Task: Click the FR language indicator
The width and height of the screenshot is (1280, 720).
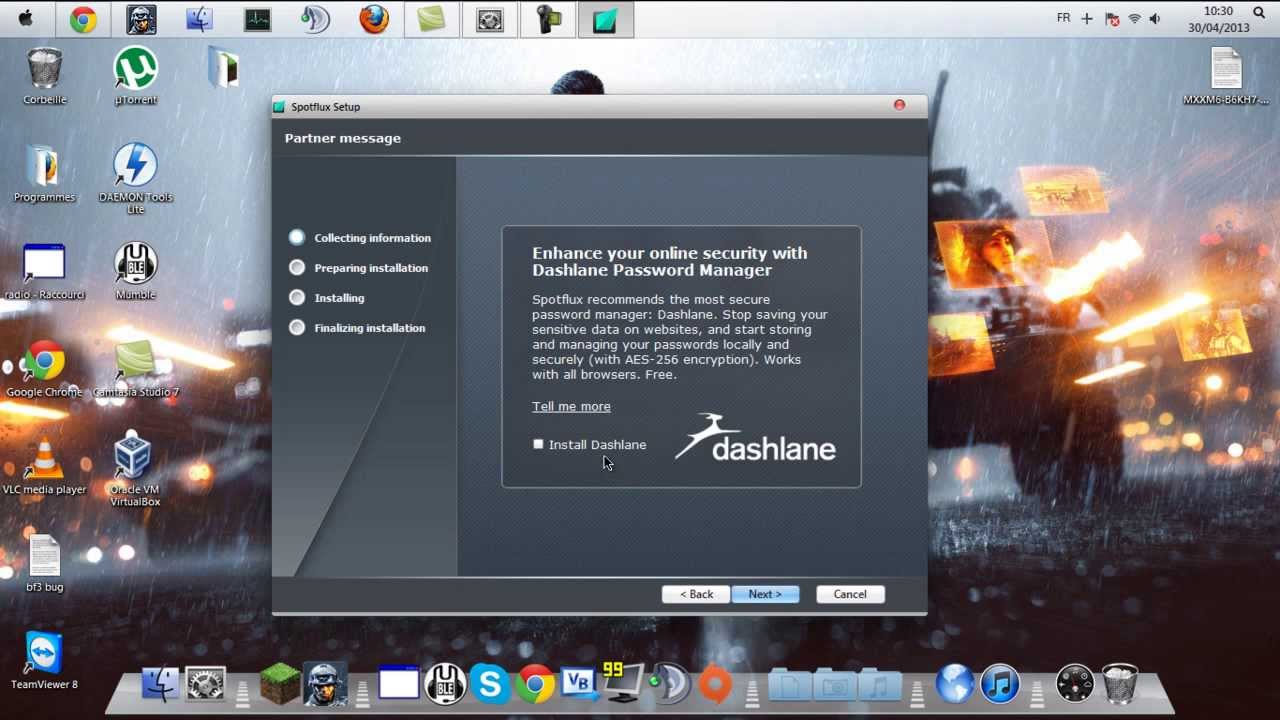Action: point(1063,18)
